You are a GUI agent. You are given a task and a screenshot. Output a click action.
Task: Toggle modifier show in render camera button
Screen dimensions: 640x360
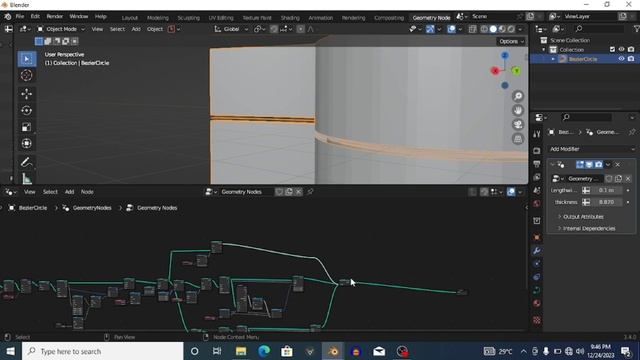pyautogui.click(x=598, y=164)
